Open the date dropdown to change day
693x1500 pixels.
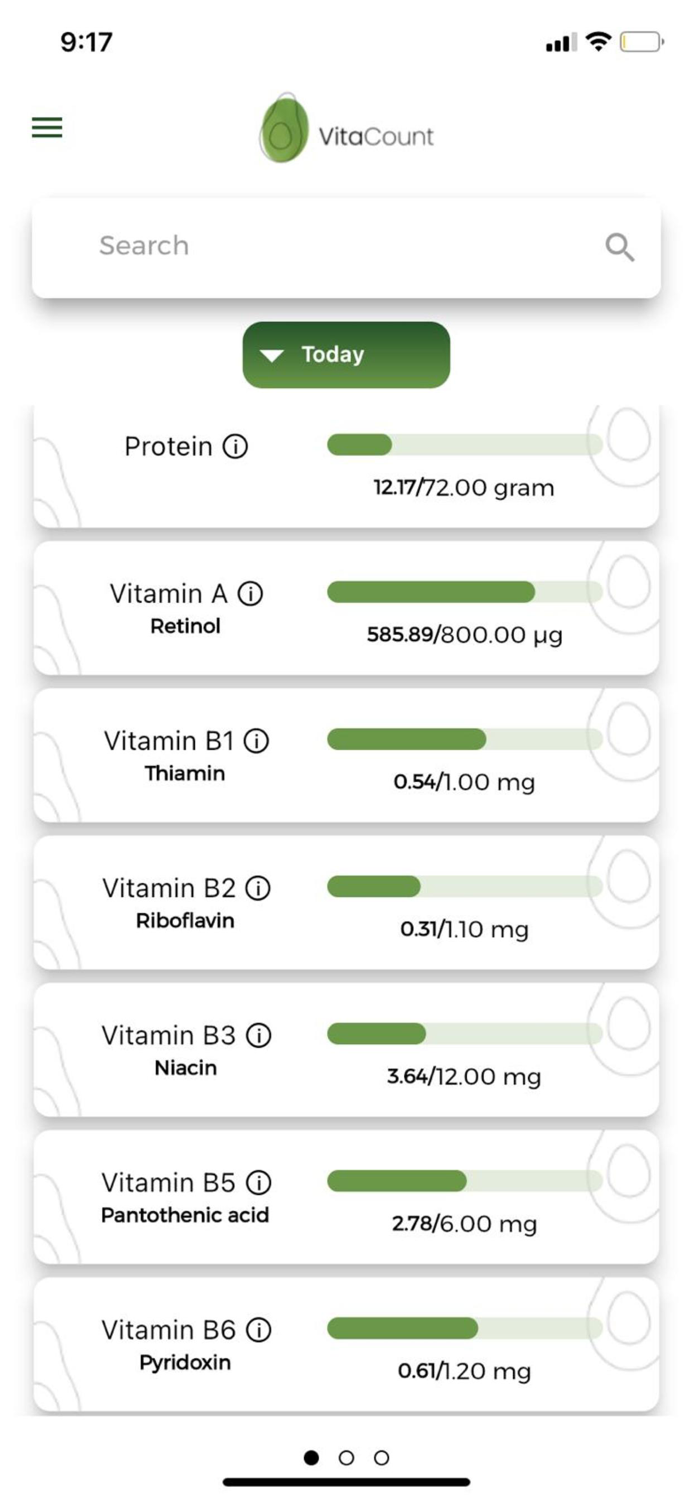point(345,354)
